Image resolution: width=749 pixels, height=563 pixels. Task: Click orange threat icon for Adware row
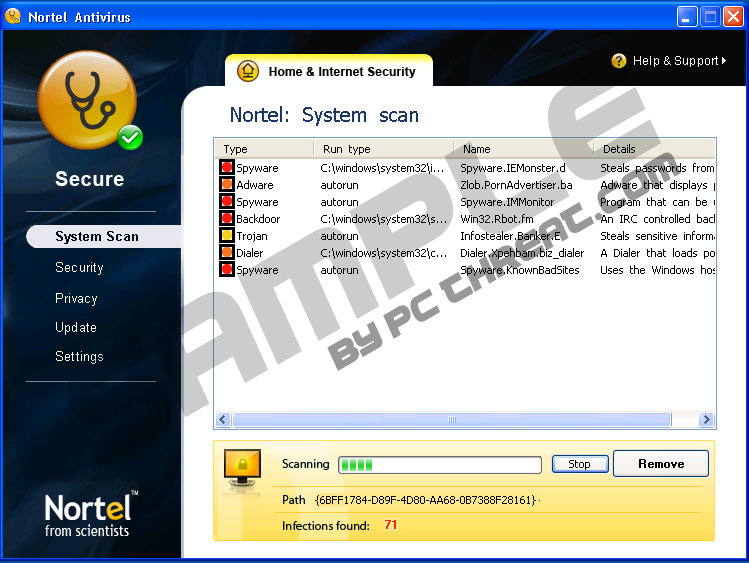227,185
